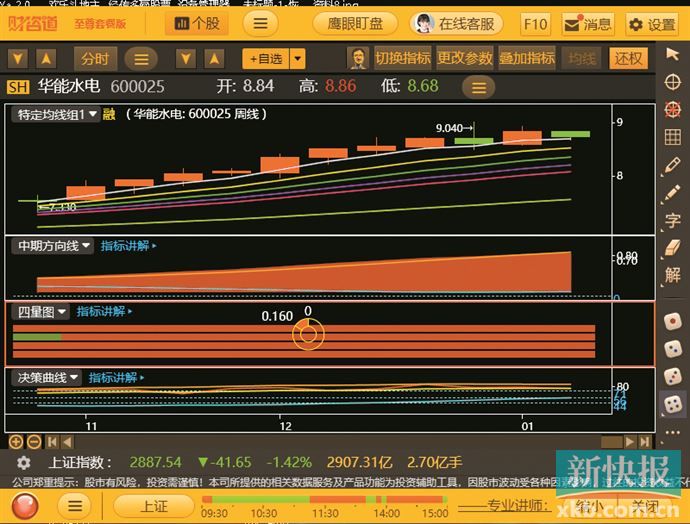
Task: Switch to 分时 chart
Action: (95, 59)
